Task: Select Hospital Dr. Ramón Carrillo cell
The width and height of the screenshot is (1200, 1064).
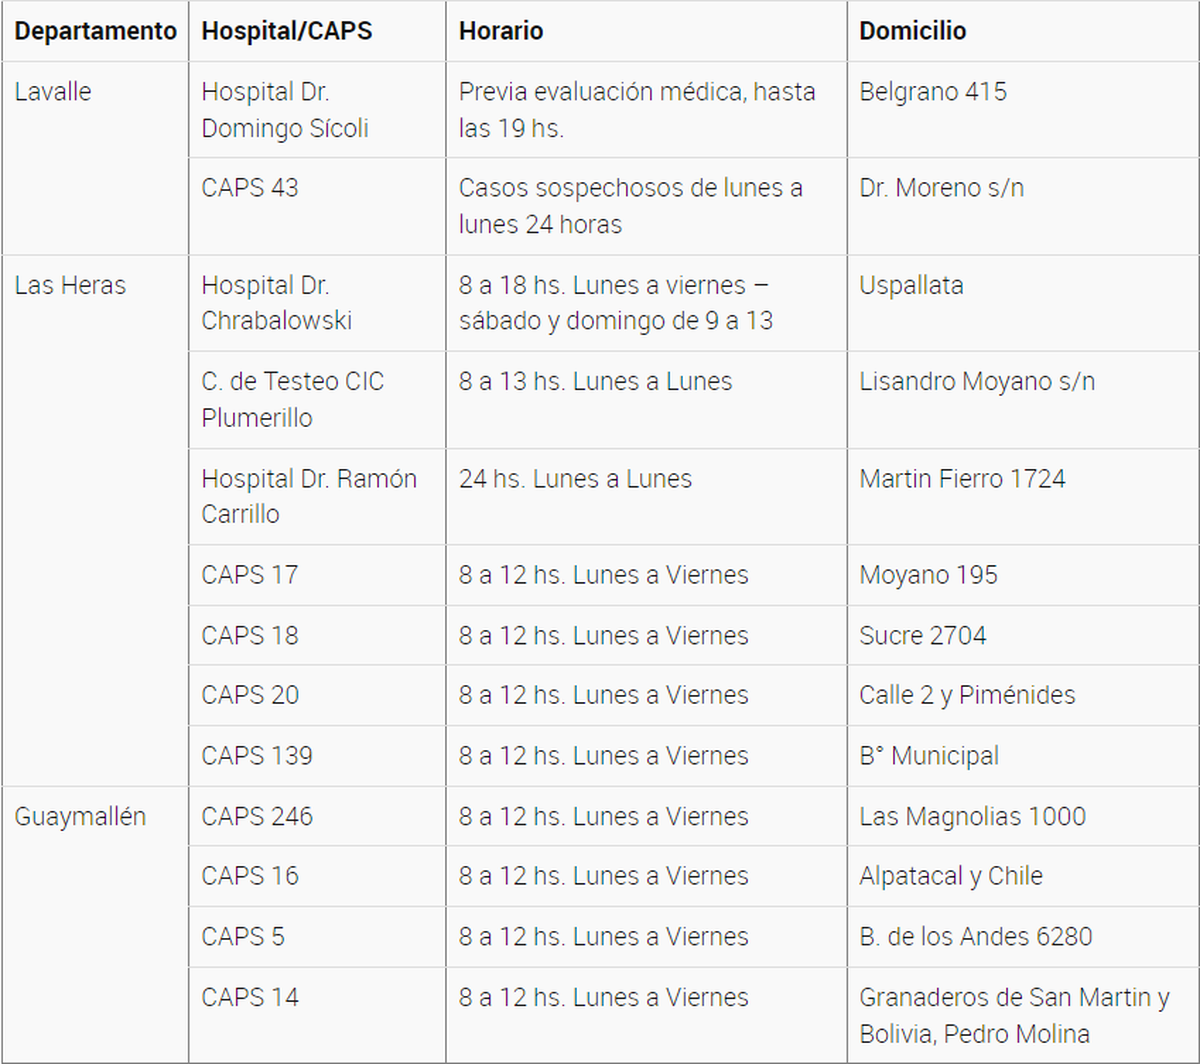Action: click(x=309, y=496)
